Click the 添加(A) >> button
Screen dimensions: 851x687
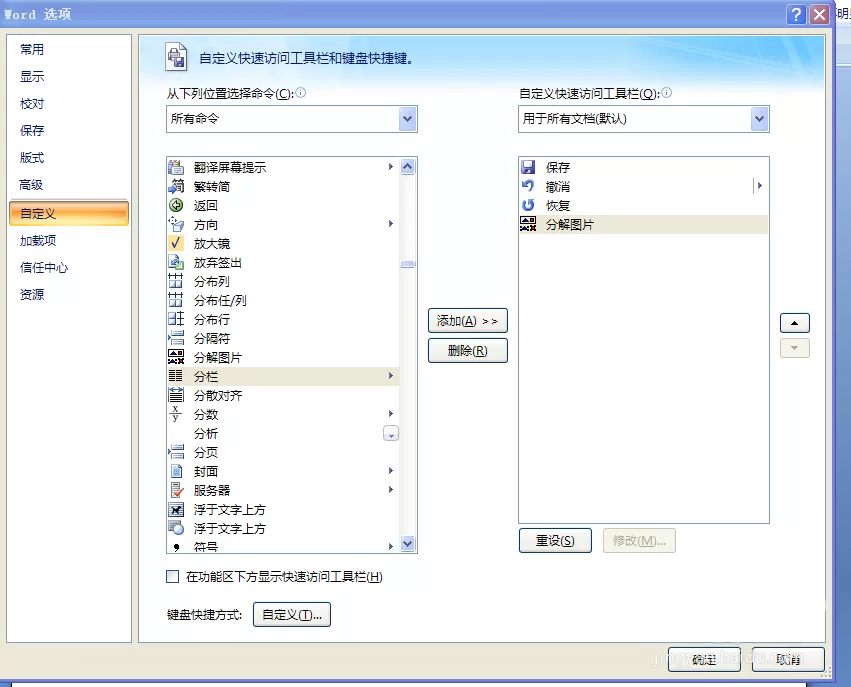coord(468,321)
